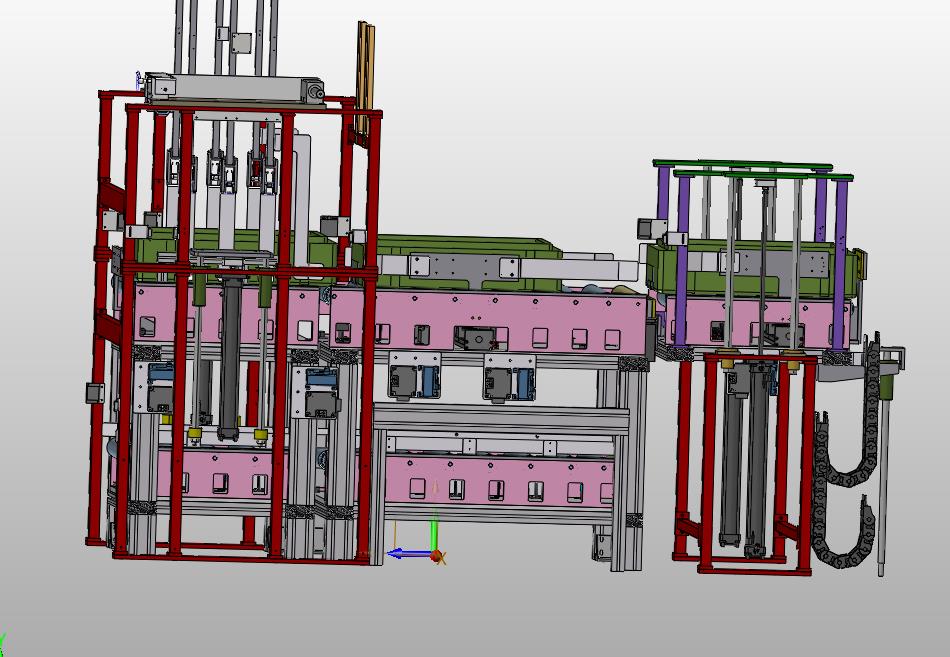
Task: Select the tall black cylinder inside the left tower
Action: tap(230, 359)
